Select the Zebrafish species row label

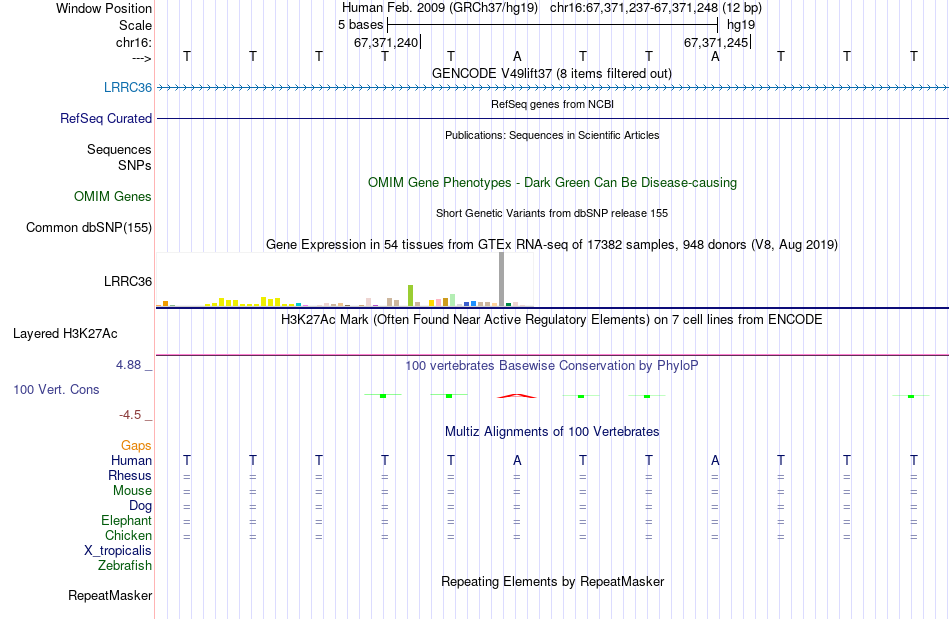pyautogui.click(x=125, y=565)
